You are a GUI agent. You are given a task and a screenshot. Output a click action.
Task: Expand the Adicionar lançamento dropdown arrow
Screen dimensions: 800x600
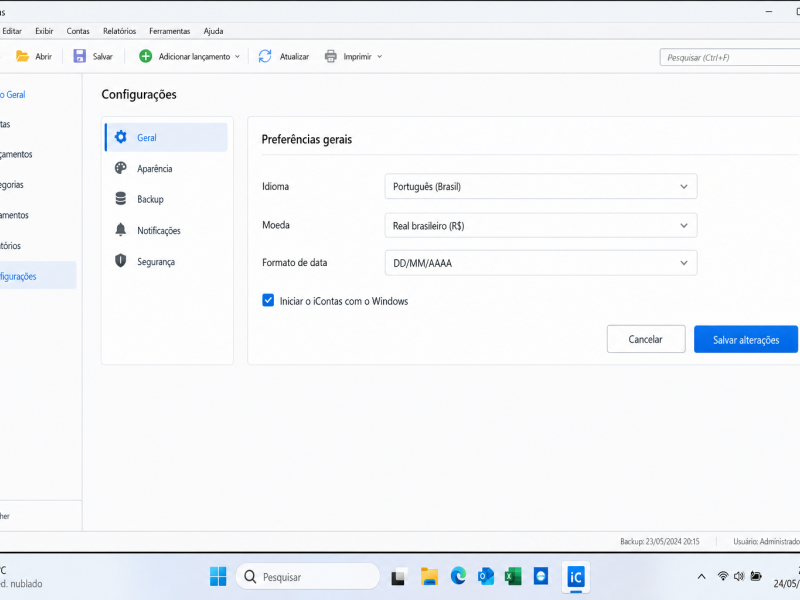237,57
